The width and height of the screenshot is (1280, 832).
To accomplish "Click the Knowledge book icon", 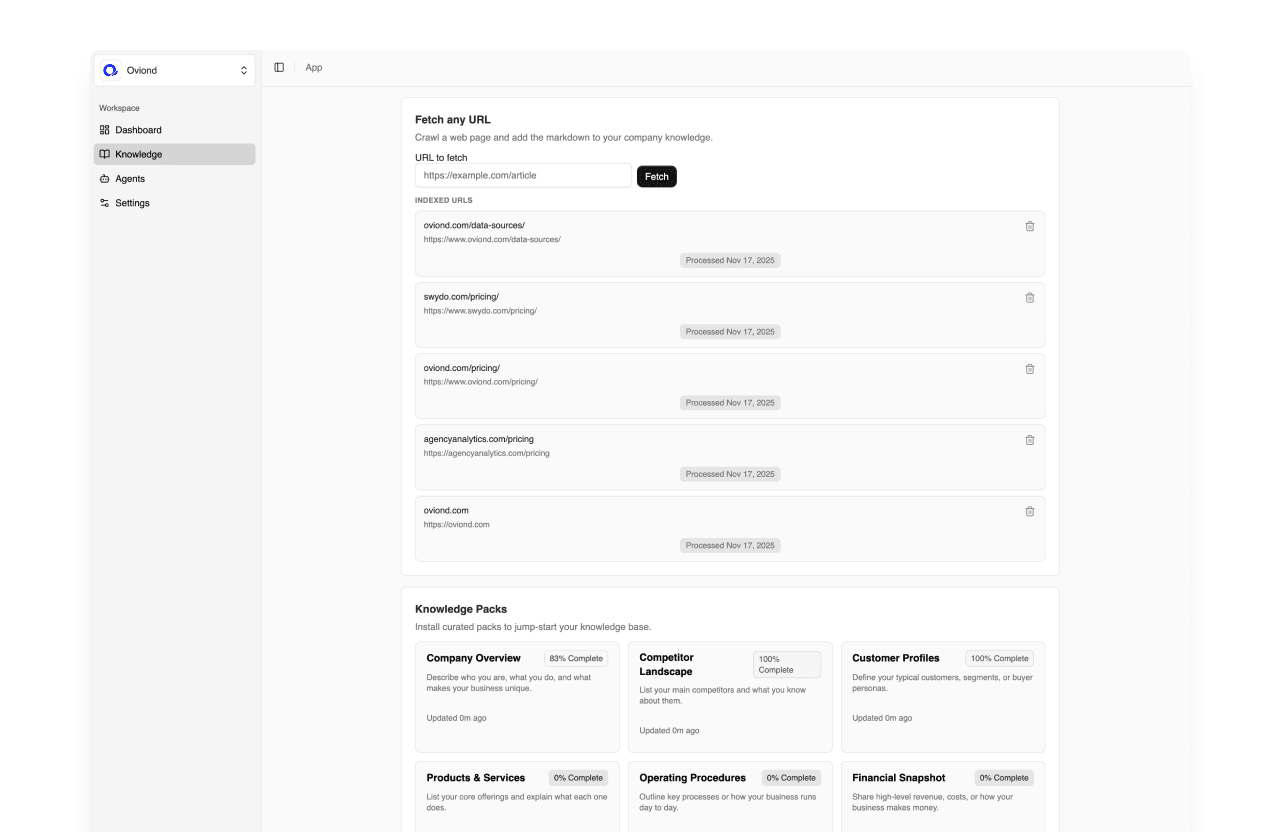I will [104, 154].
